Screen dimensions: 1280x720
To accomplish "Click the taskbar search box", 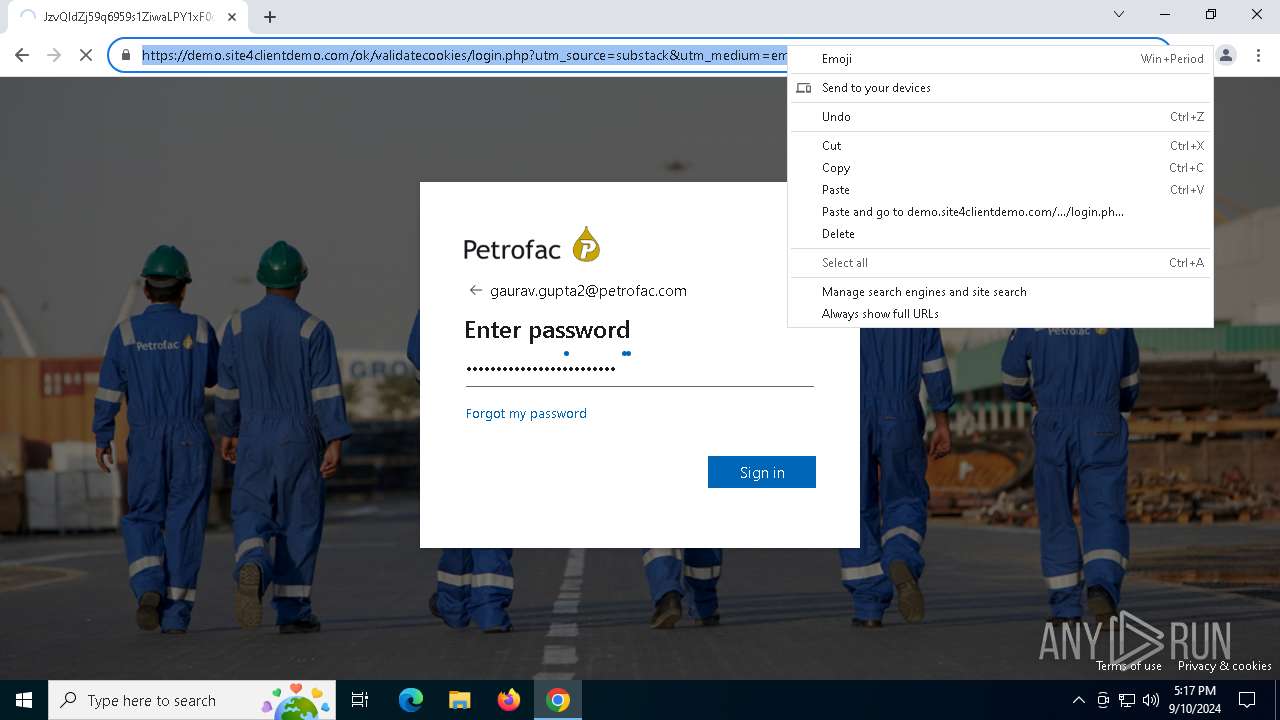I will point(192,700).
